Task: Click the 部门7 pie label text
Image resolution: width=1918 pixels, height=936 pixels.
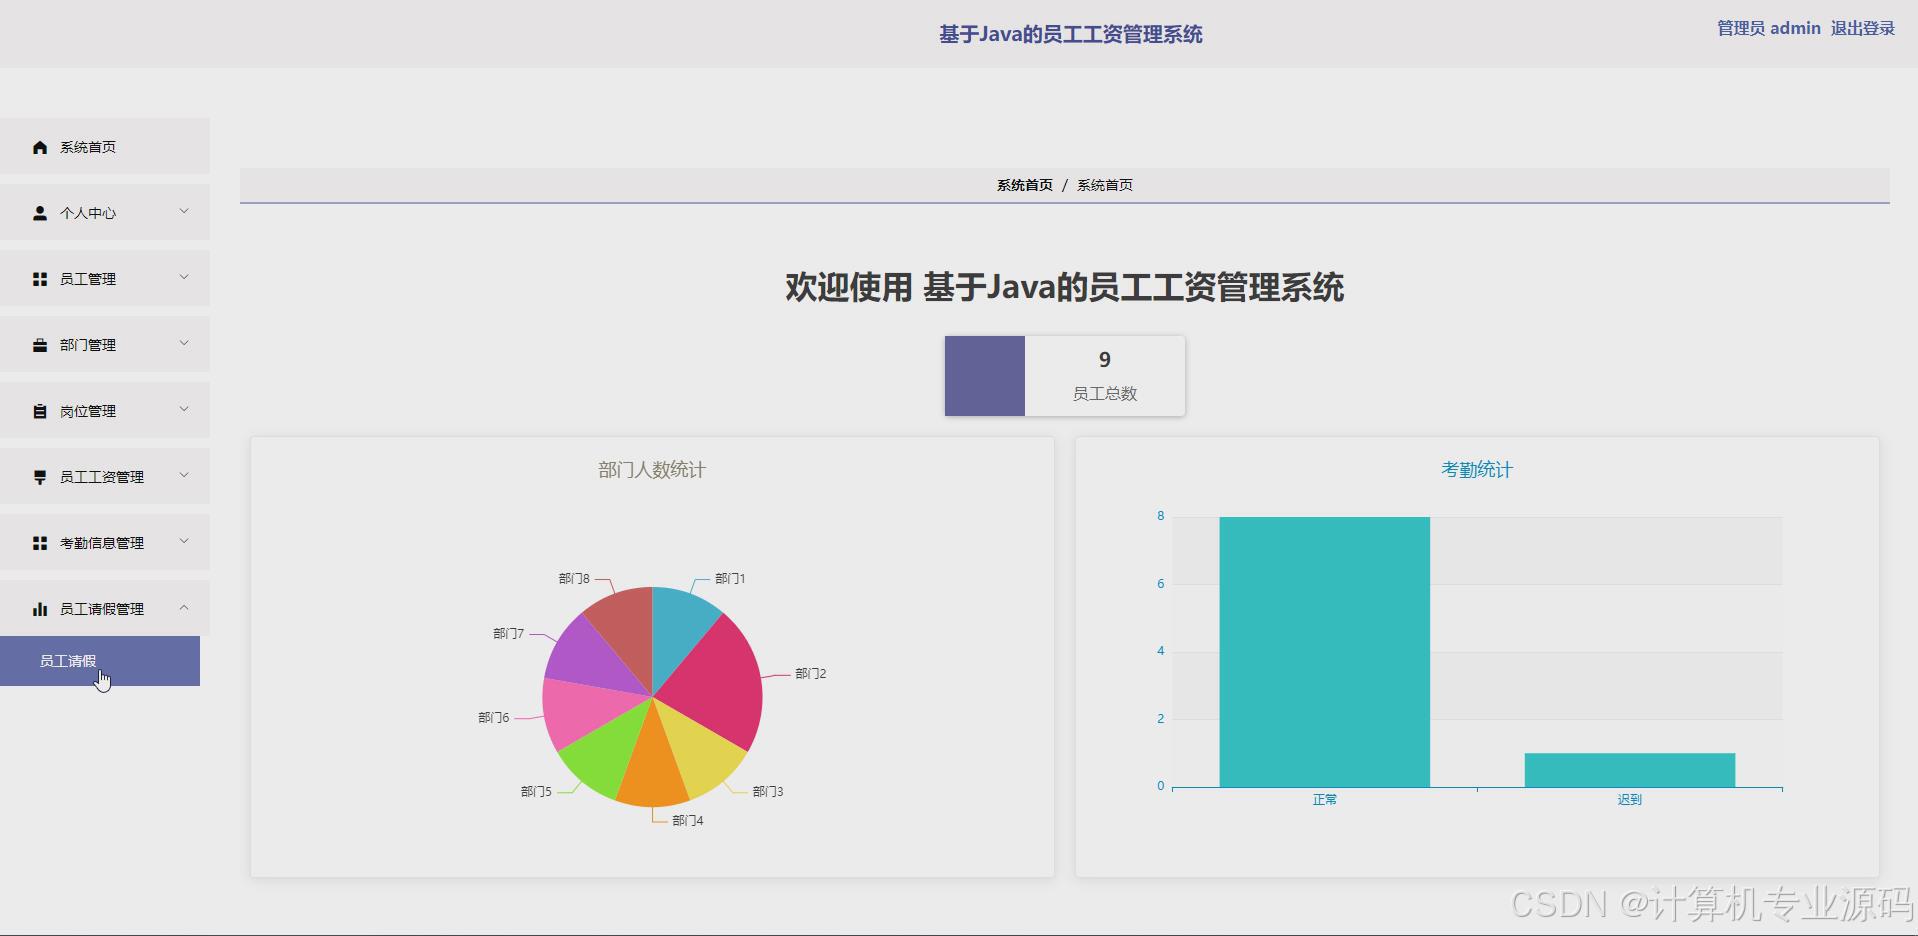Action: pos(509,634)
